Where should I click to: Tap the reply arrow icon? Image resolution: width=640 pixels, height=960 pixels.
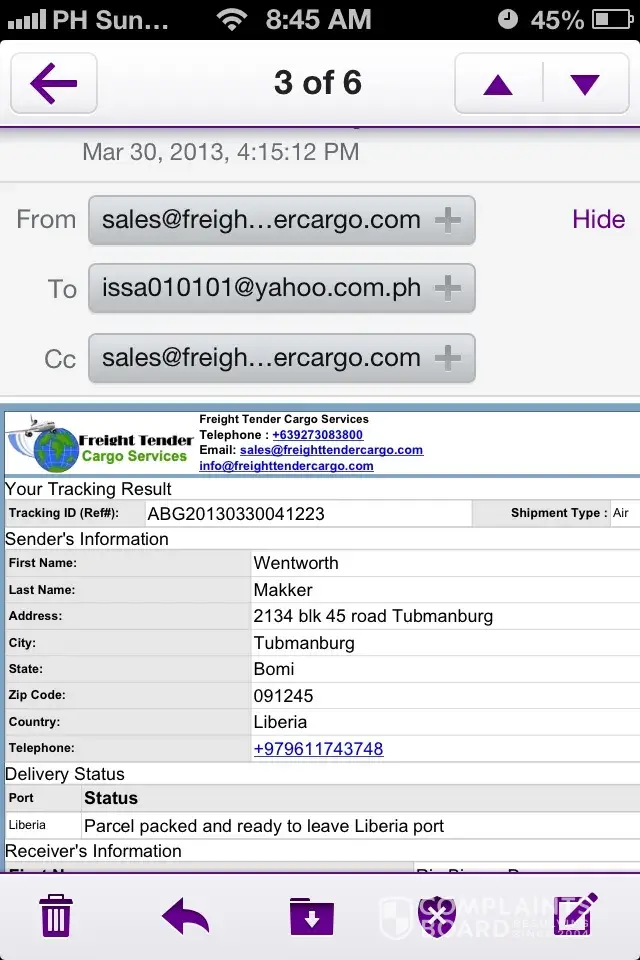pos(185,914)
